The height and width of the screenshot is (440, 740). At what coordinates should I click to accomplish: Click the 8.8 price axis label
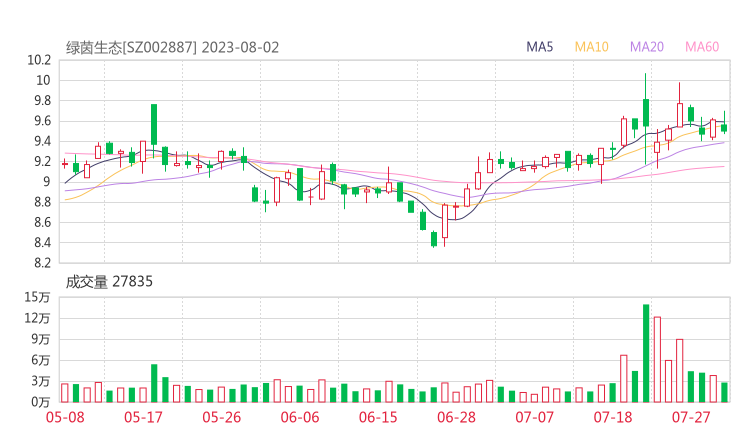(x=42, y=202)
